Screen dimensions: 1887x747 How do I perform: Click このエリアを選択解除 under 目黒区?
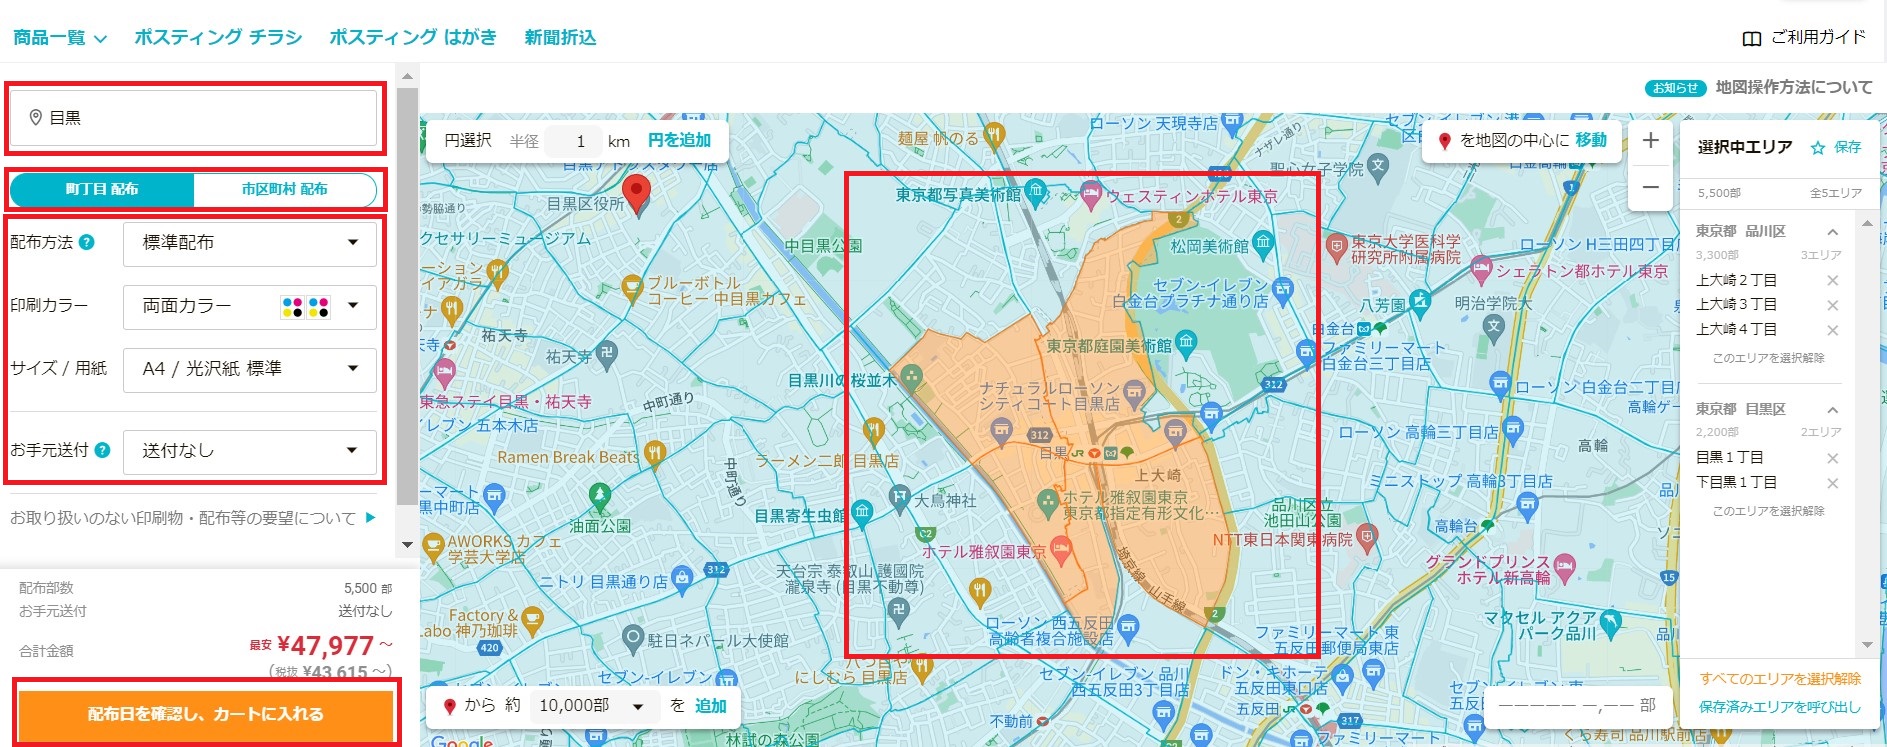pyautogui.click(x=1768, y=511)
